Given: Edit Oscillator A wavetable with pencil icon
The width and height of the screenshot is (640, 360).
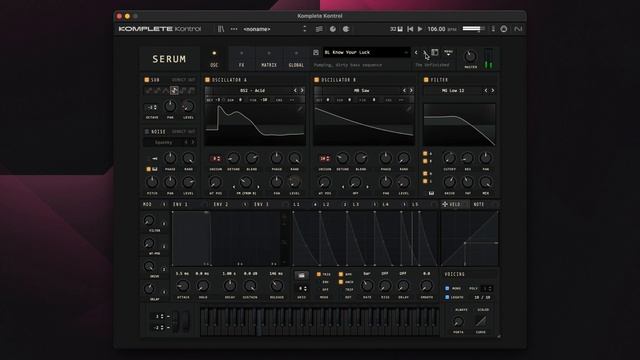Looking at the screenshot, I should [300, 109].
